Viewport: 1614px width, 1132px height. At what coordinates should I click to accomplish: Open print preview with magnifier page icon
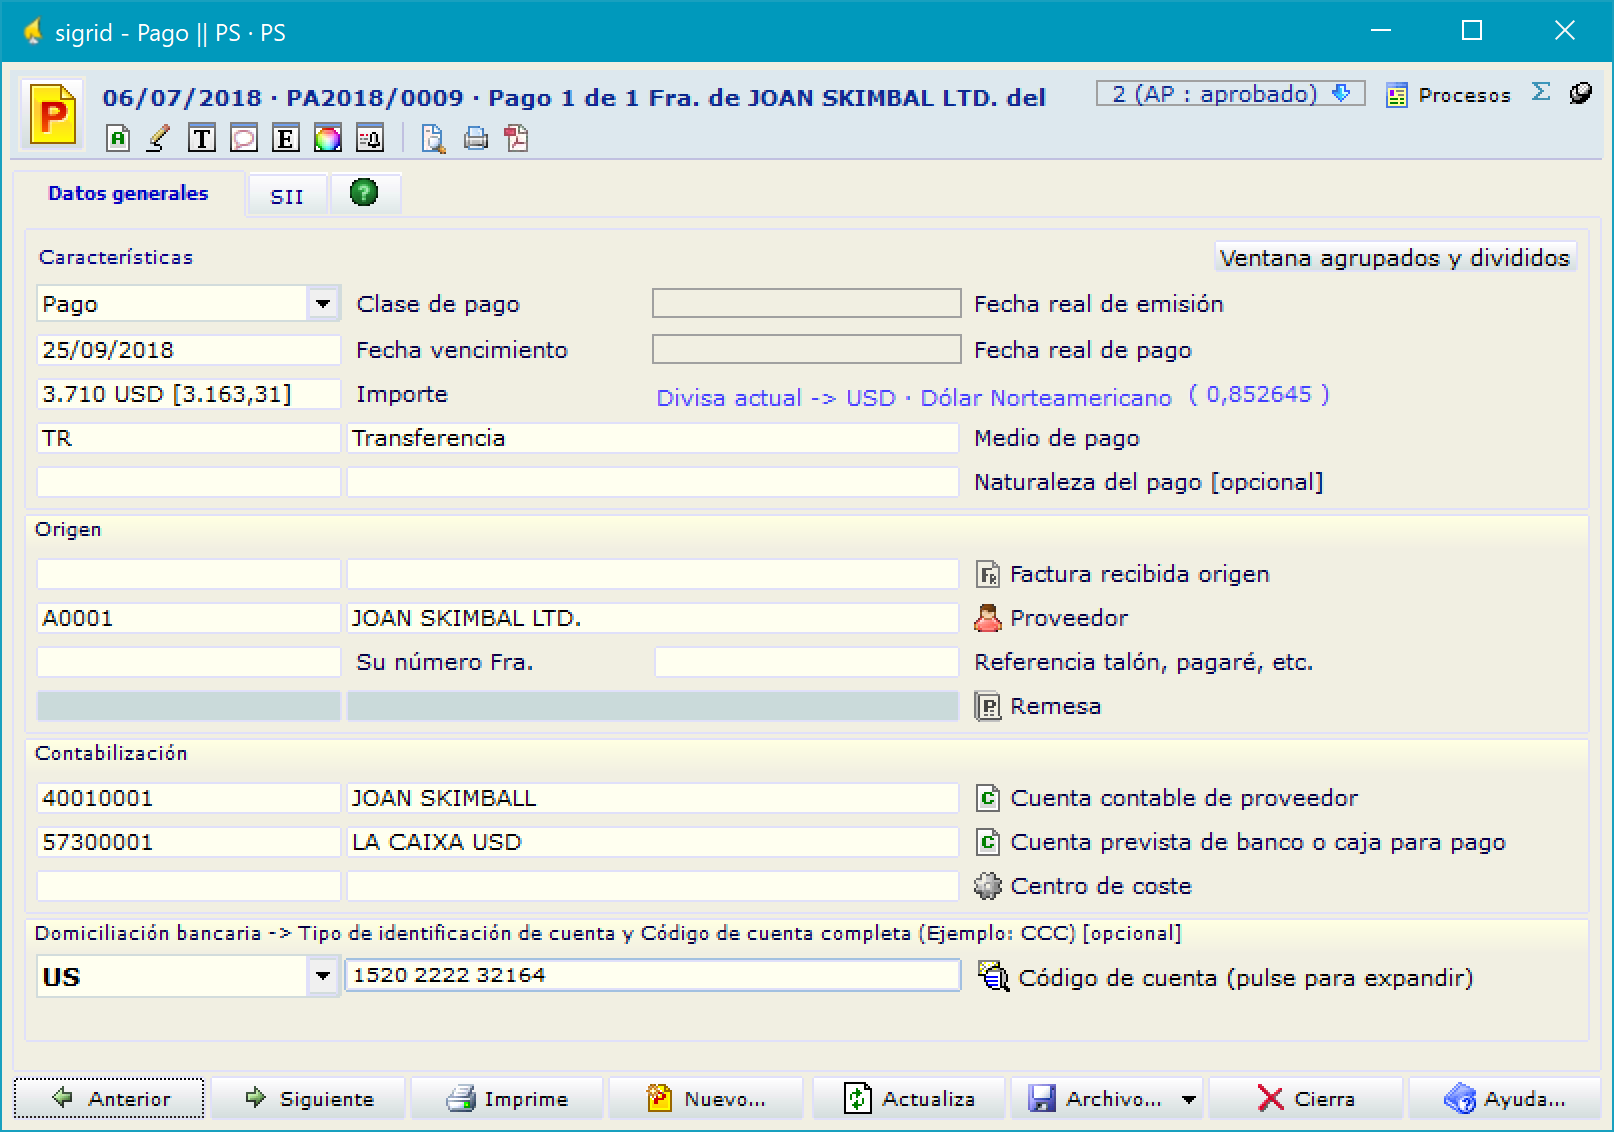coord(433,138)
